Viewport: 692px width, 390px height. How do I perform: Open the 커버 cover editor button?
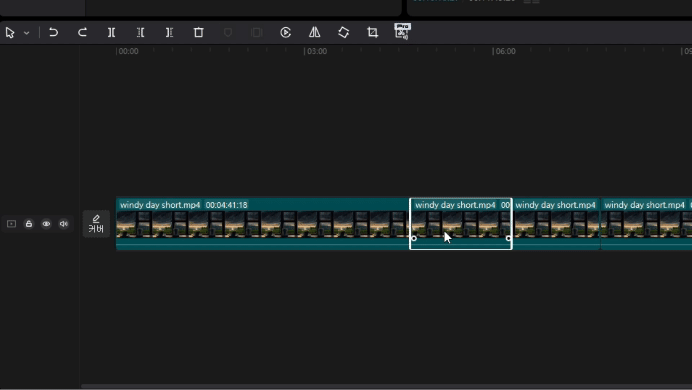tap(96, 224)
